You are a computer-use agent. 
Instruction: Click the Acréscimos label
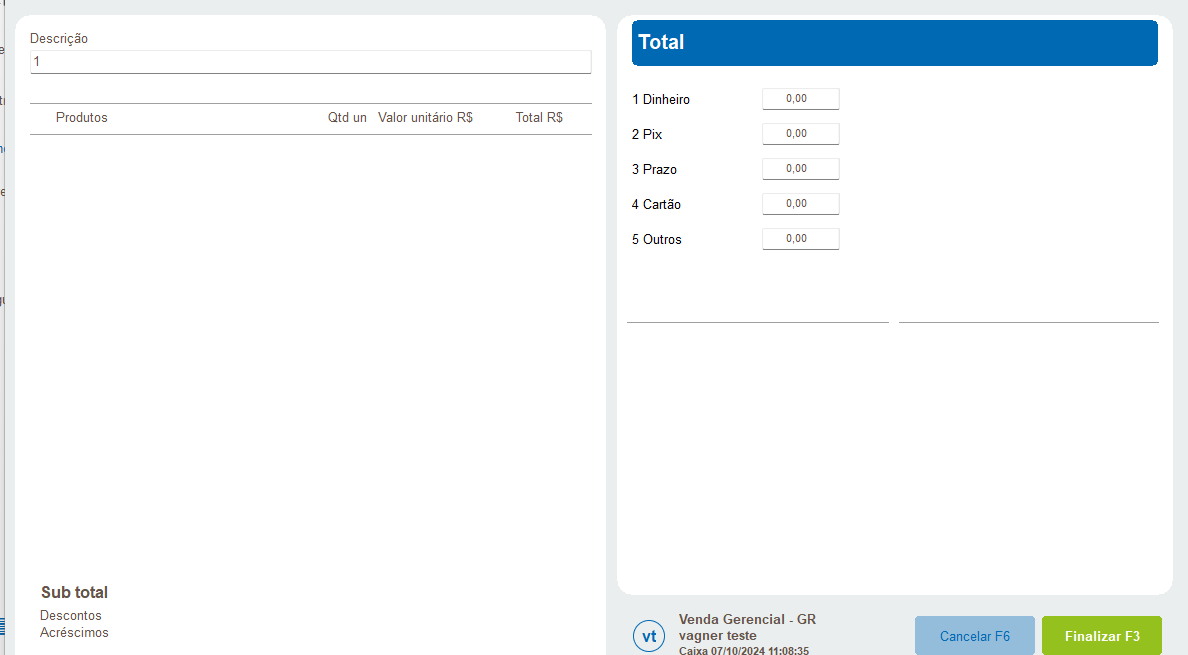point(74,633)
